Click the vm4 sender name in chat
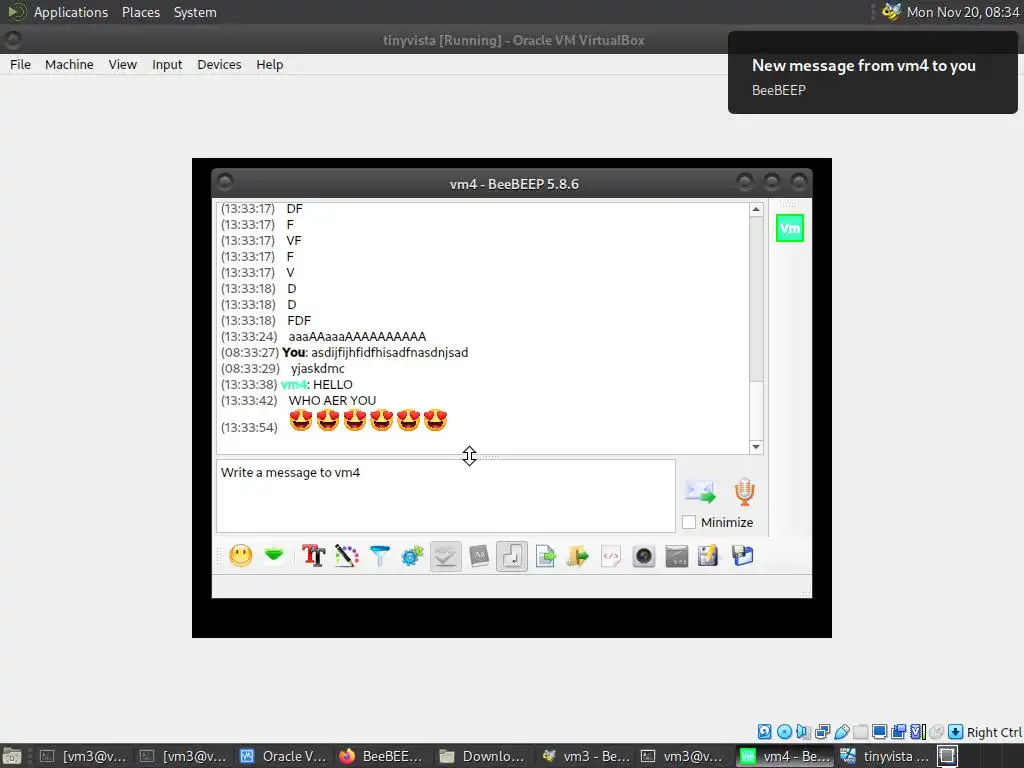Screen dimensions: 1024x768 [x=293, y=385]
